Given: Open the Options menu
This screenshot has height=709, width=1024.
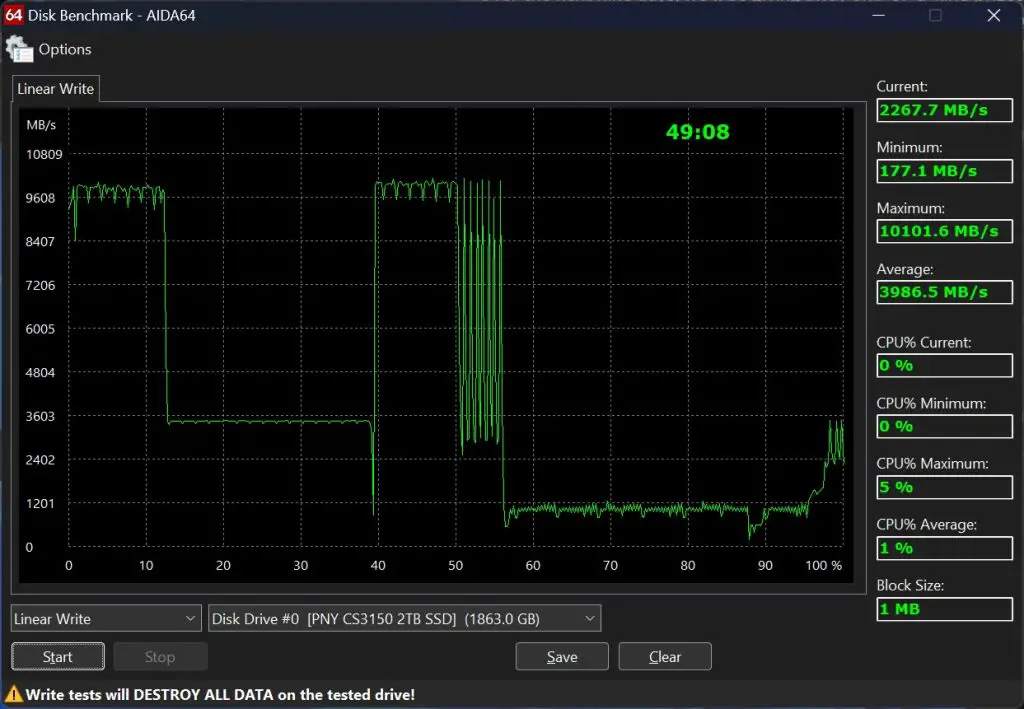Looking at the screenshot, I should [x=65, y=50].
